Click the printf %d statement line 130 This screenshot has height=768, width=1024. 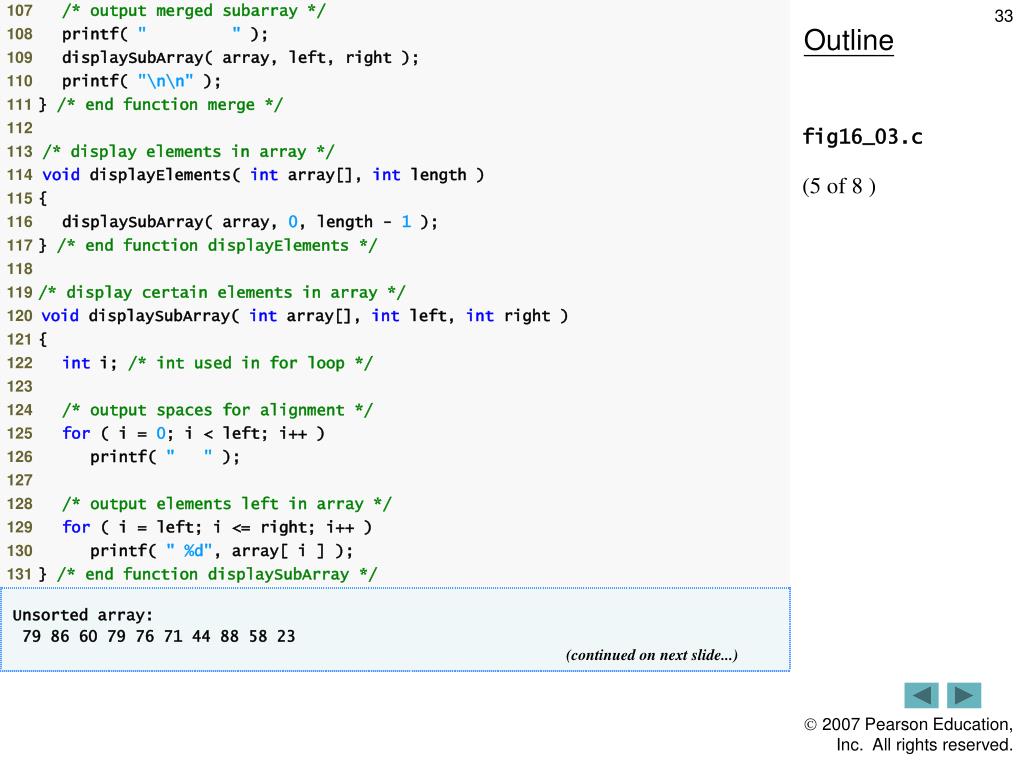221,551
